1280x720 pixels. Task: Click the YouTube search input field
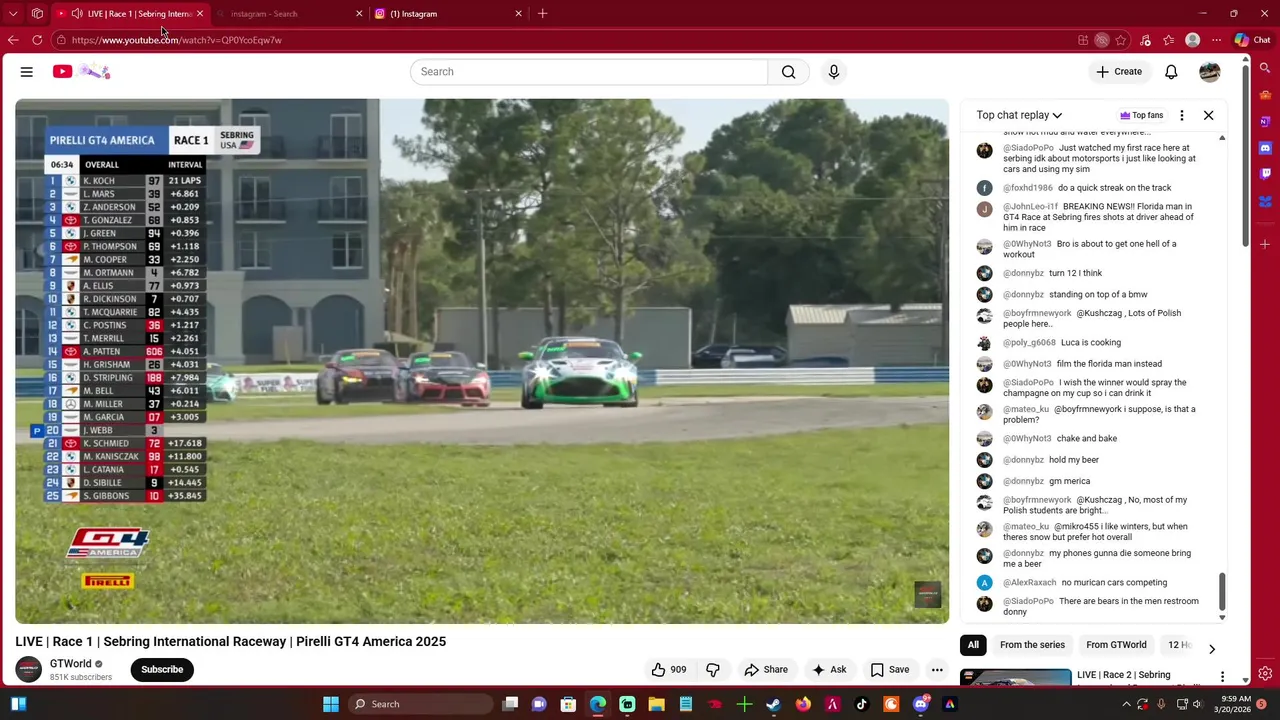(589, 72)
